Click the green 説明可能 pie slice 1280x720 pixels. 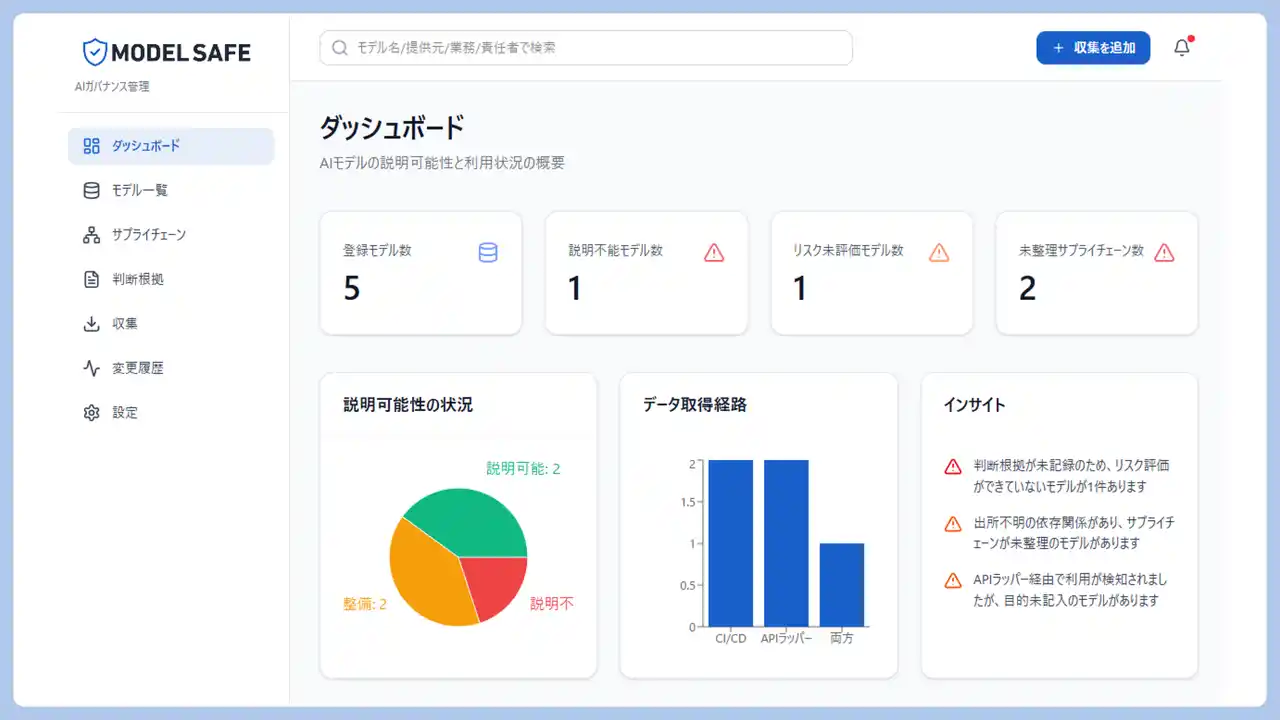pyautogui.click(x=470, y=520)
